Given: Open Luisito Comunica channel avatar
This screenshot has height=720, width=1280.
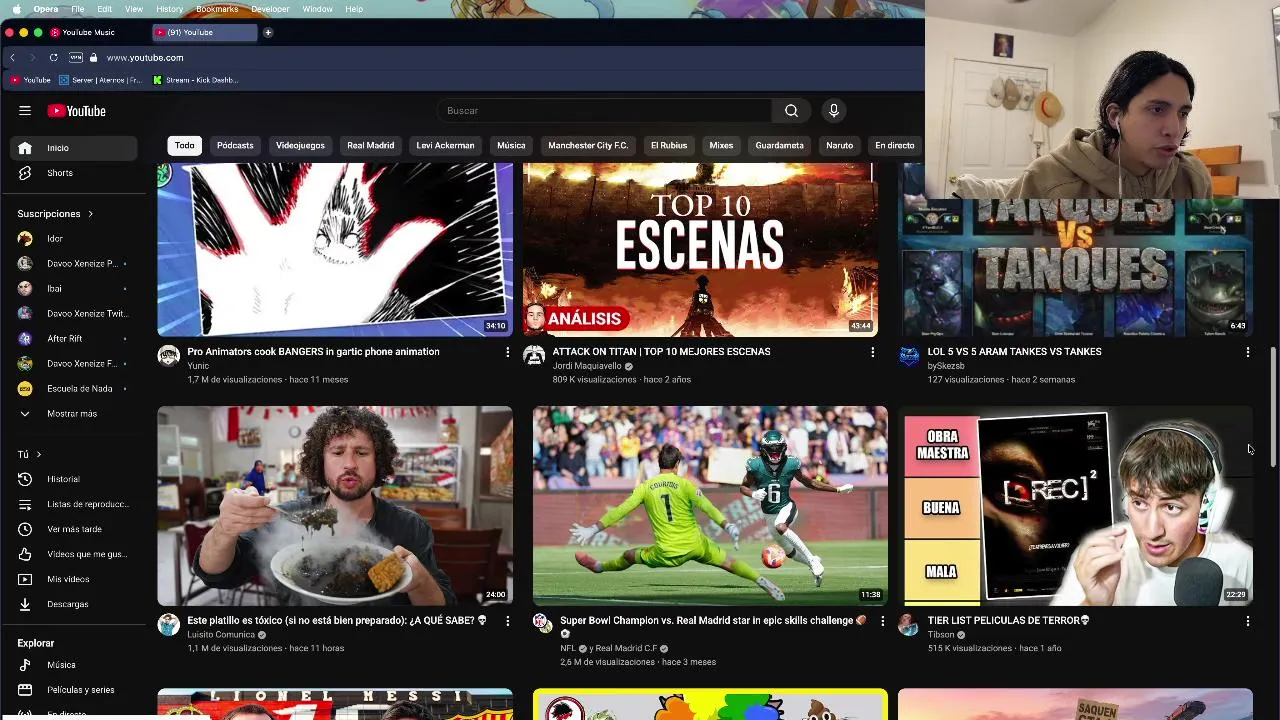Looking at the screenshot, I should tap(169, 625).
